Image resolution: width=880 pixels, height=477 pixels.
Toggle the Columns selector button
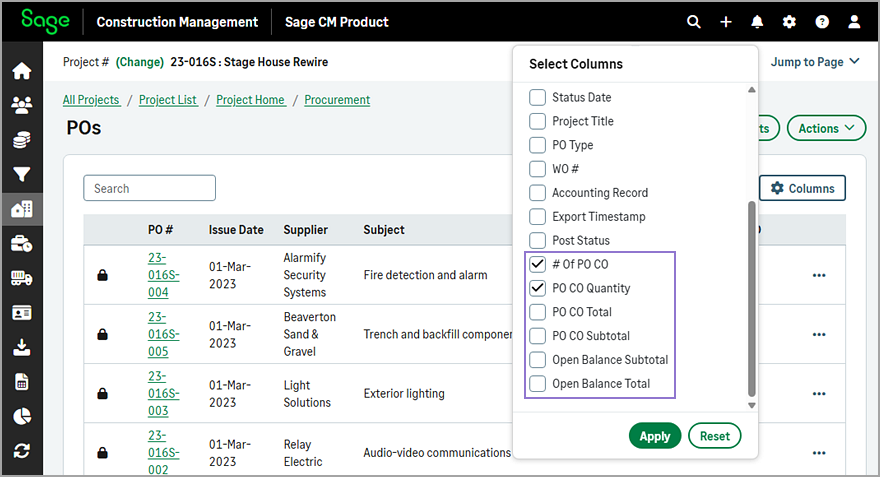coord(802,189)
